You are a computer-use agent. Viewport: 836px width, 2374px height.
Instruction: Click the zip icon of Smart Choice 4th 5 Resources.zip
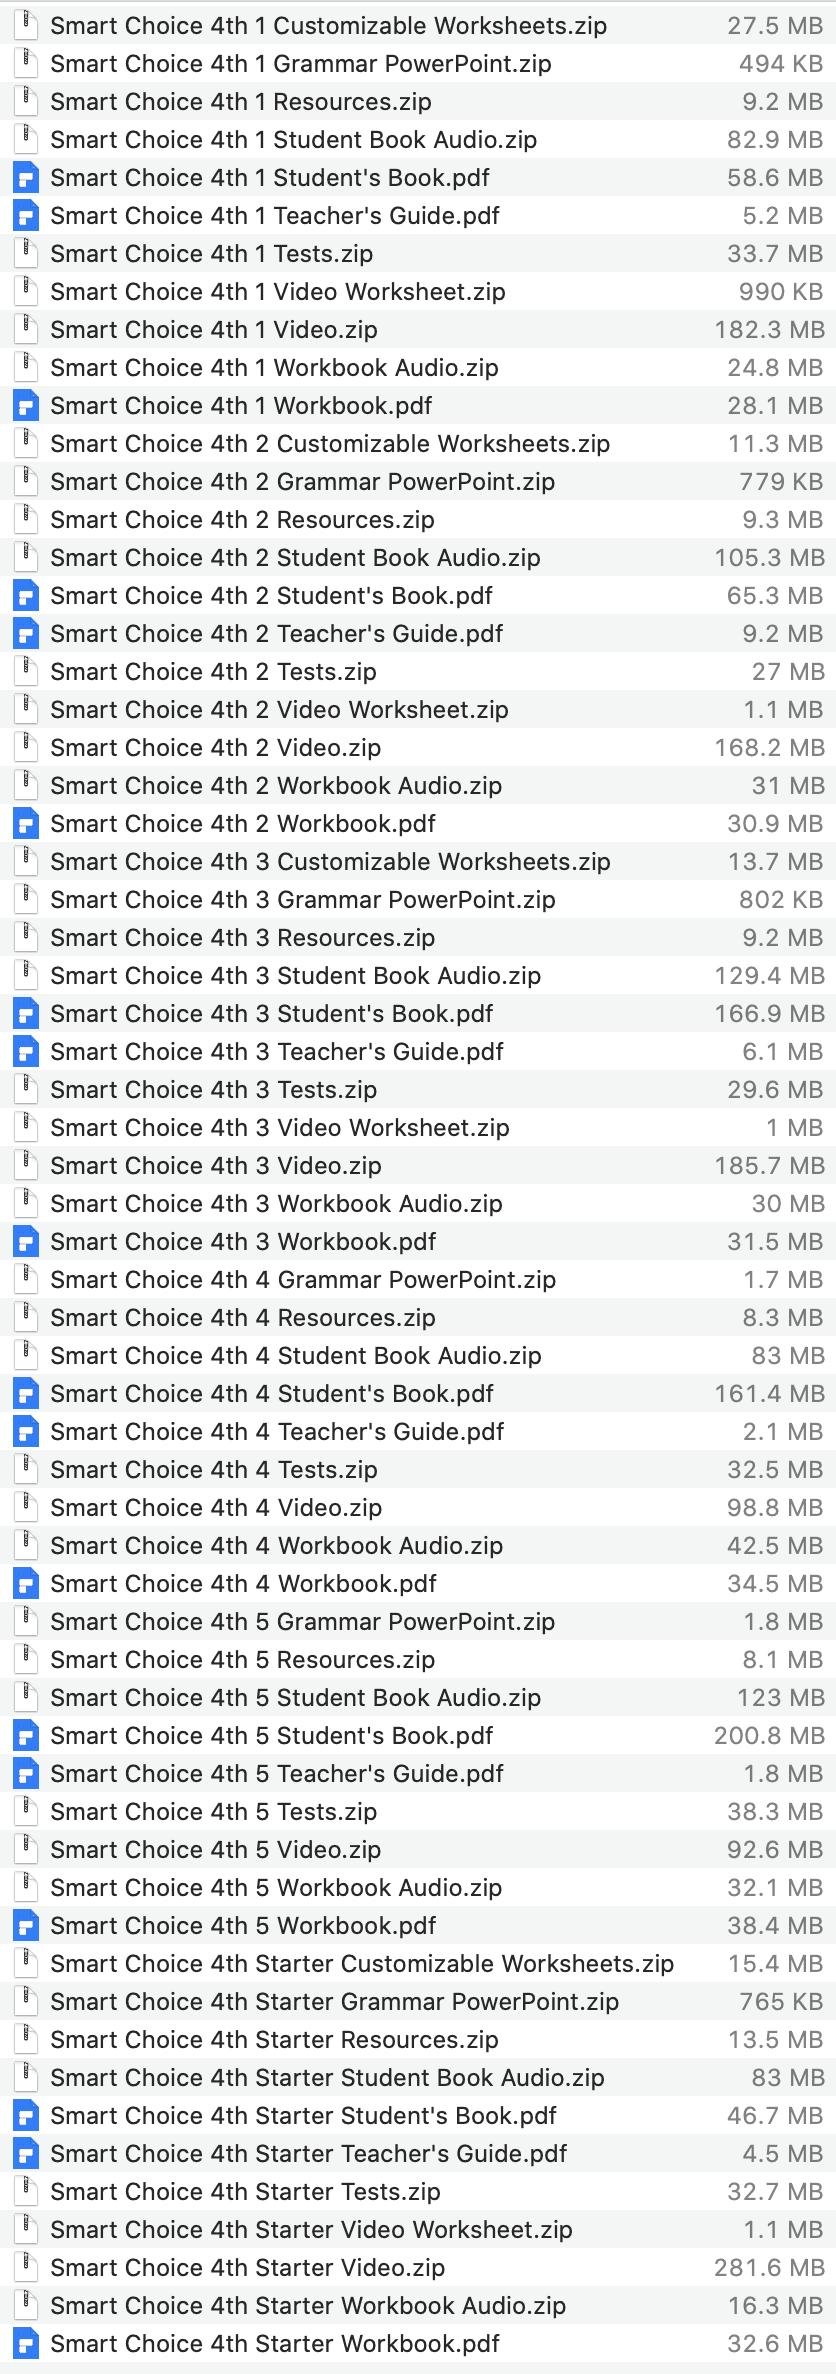click(26, 1660)
